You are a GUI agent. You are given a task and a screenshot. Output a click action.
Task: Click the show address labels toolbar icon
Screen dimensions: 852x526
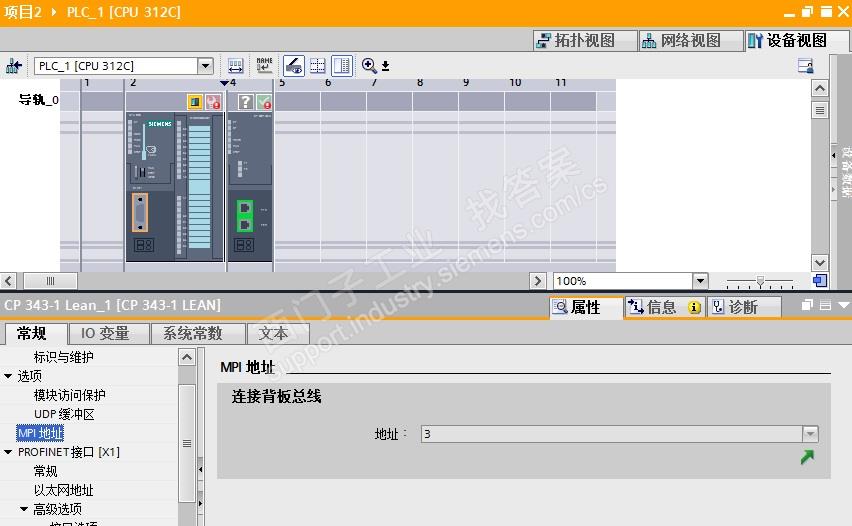click(x=235, y=66)
